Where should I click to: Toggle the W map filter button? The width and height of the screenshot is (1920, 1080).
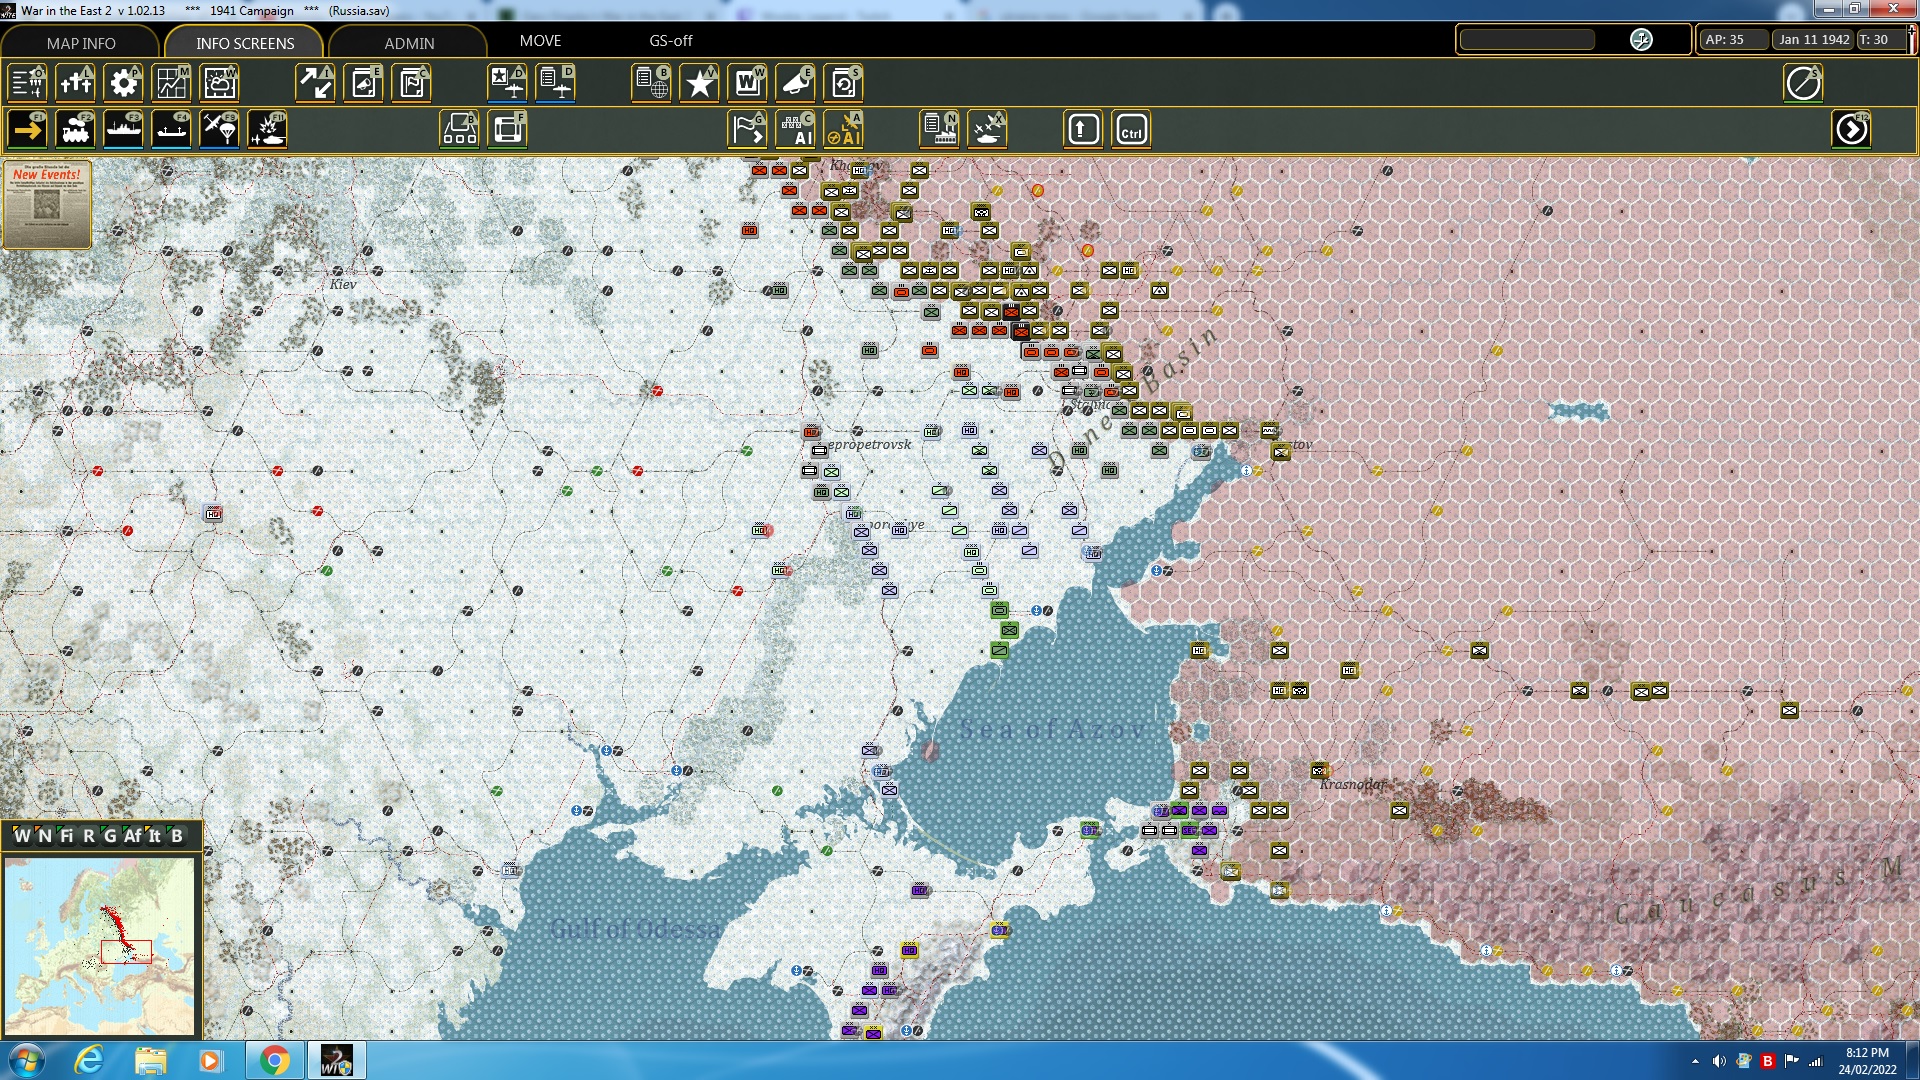pyautogui.click(x=22, y=836)
